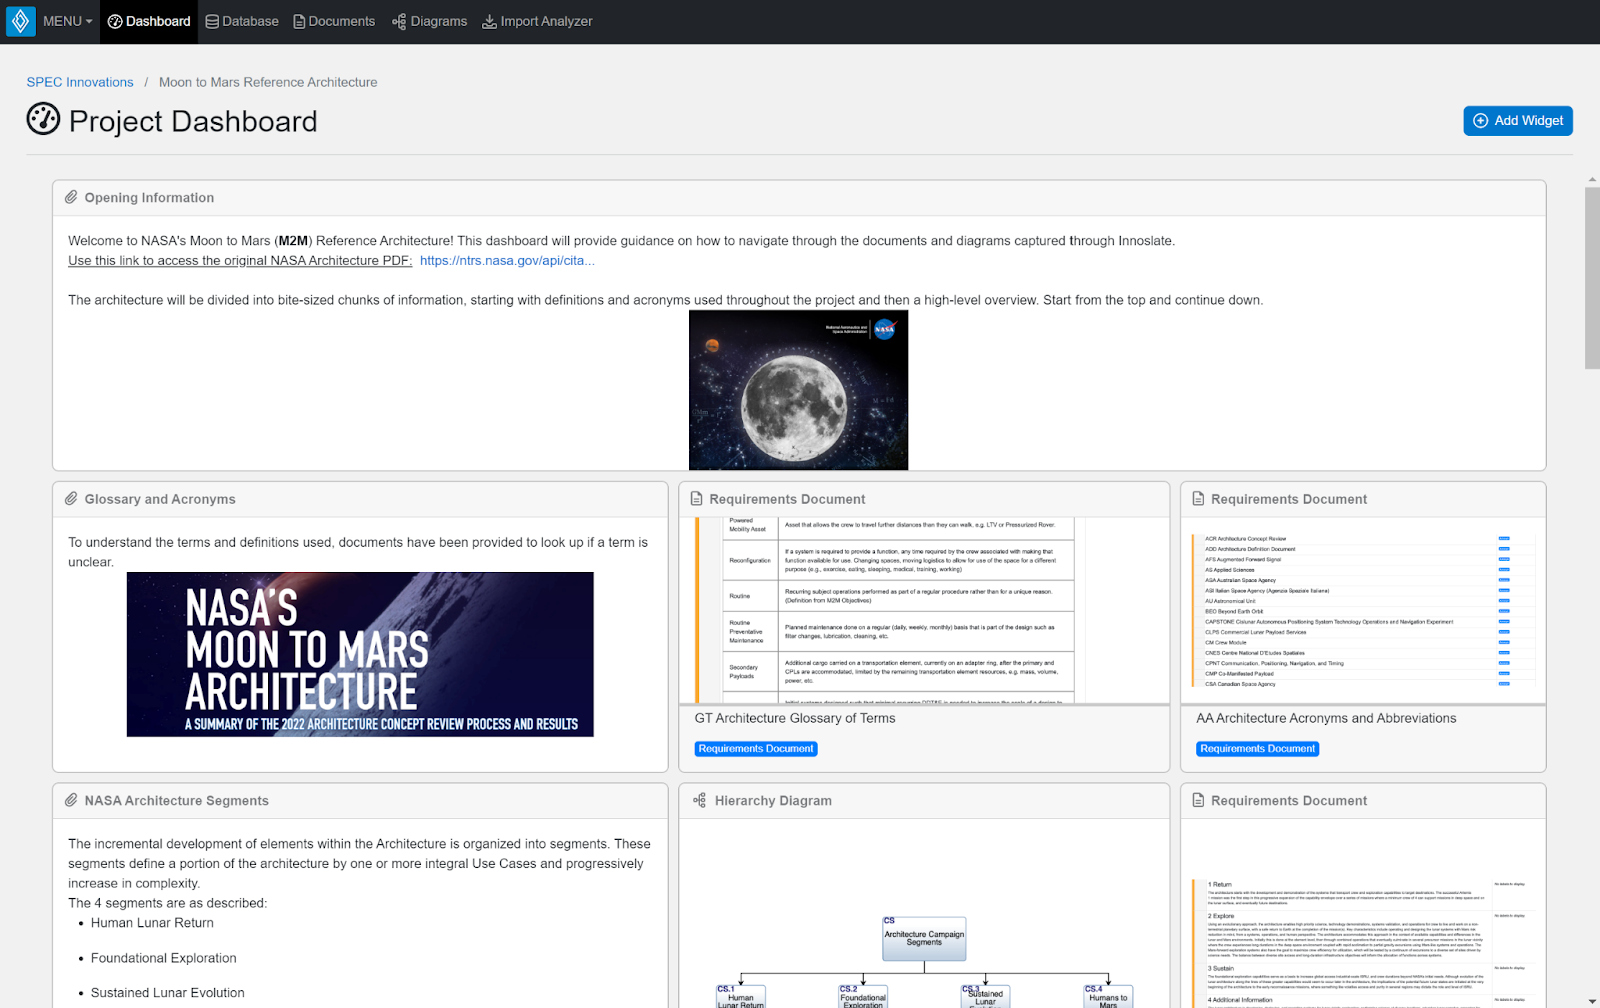
Task: Open the Database tab
Action: coord(242,21)
